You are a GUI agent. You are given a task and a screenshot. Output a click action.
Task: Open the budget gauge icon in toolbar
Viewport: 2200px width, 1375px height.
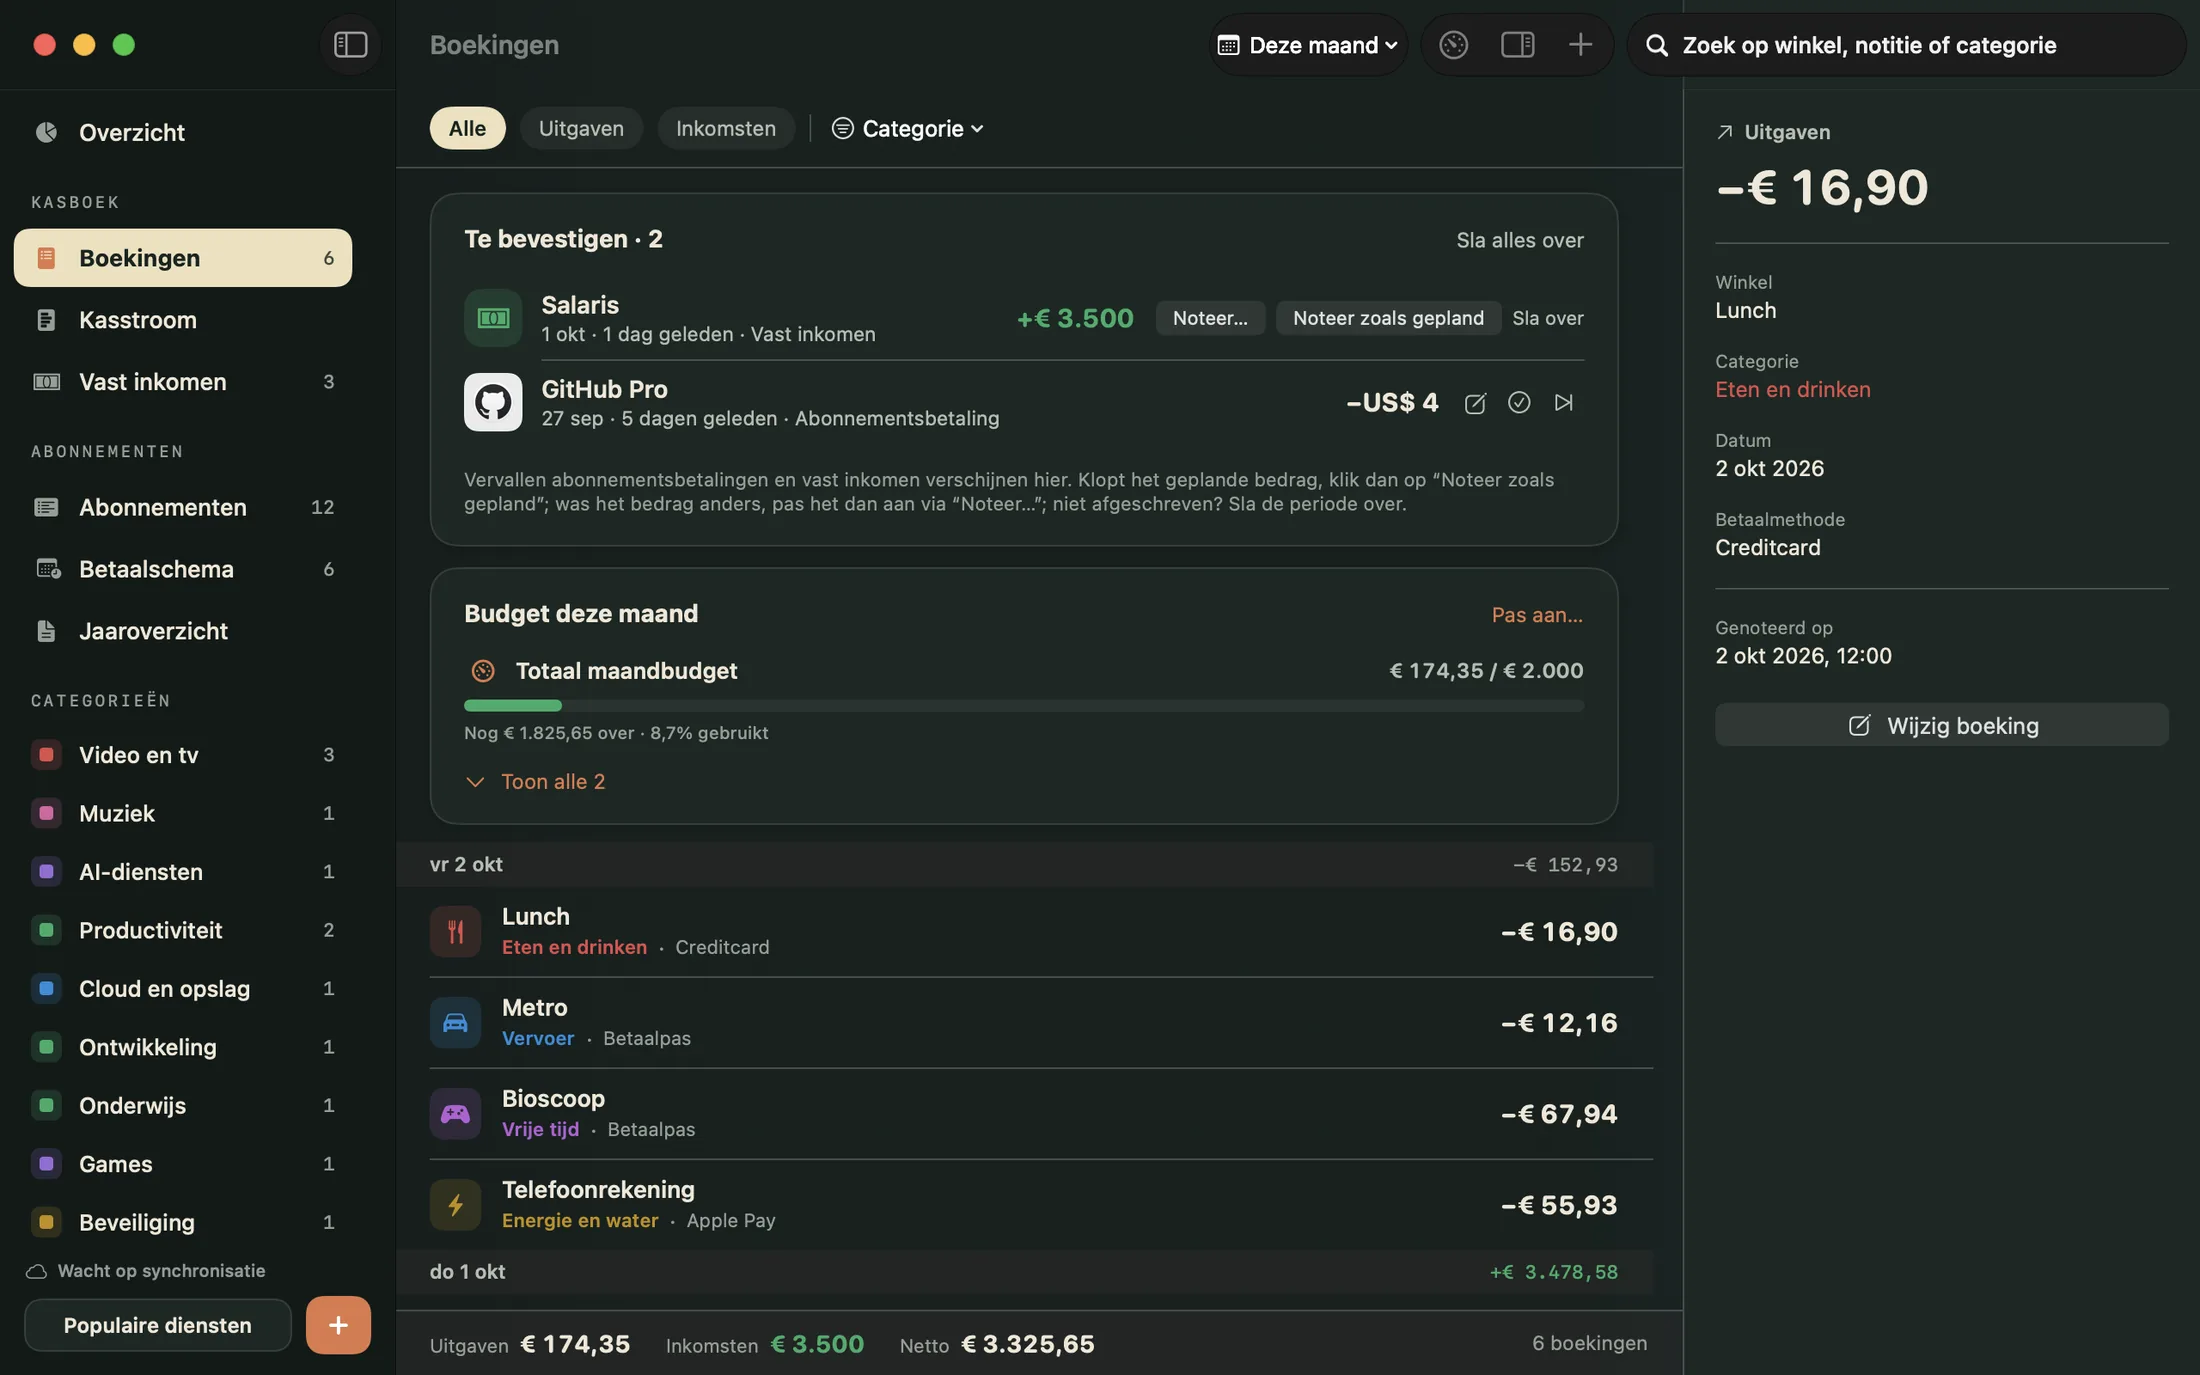pos(1453,45)
